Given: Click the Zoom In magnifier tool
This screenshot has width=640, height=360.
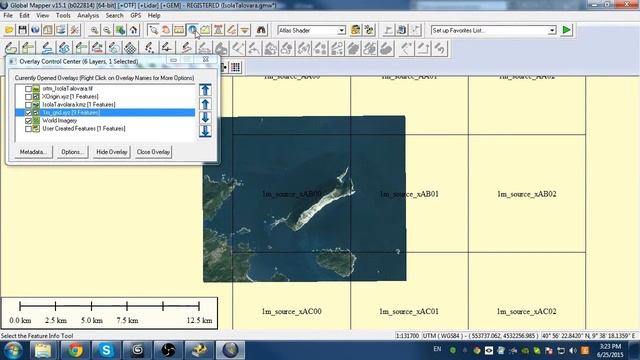Looking at the screenshot, I should 94,30.
